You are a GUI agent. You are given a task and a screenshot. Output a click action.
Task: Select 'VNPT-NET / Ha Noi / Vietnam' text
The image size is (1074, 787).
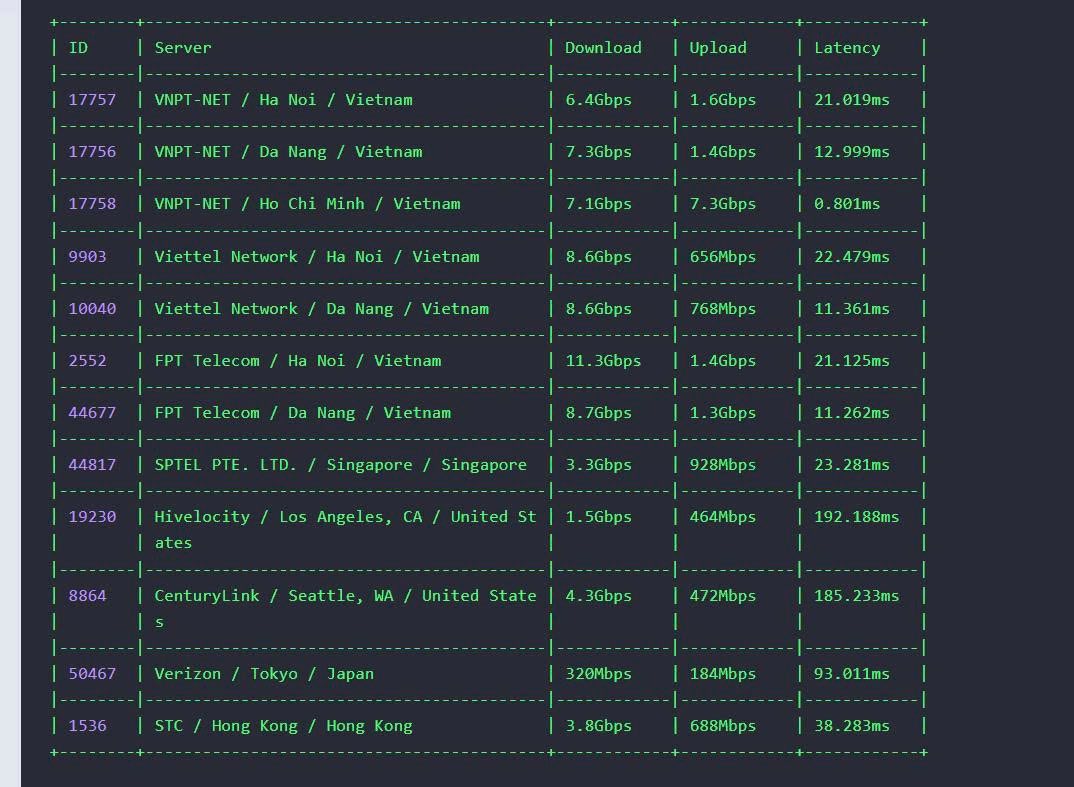tap(284, 100)
